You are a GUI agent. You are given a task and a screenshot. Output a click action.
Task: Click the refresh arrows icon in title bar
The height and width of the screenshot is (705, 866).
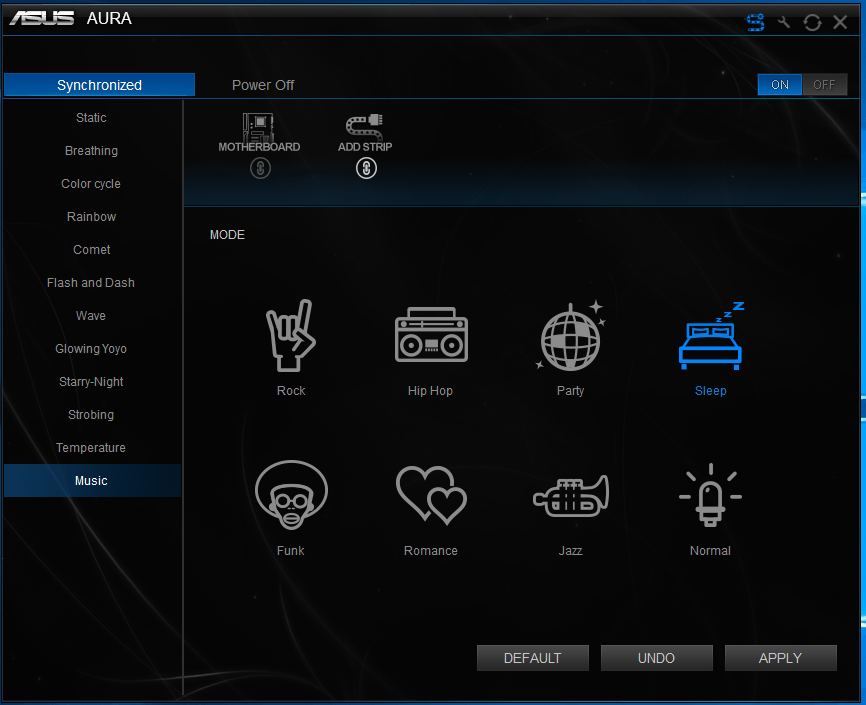[x=812, y=22]
